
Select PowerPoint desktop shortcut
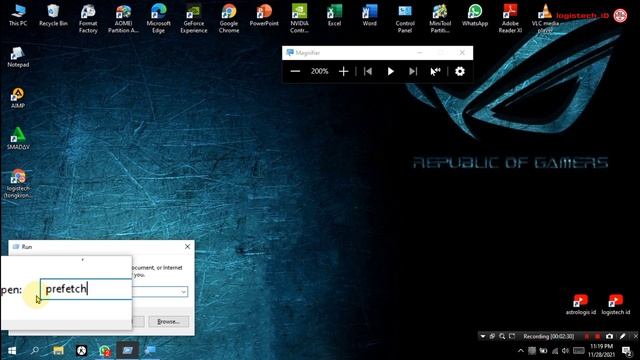tap(264, 15)
